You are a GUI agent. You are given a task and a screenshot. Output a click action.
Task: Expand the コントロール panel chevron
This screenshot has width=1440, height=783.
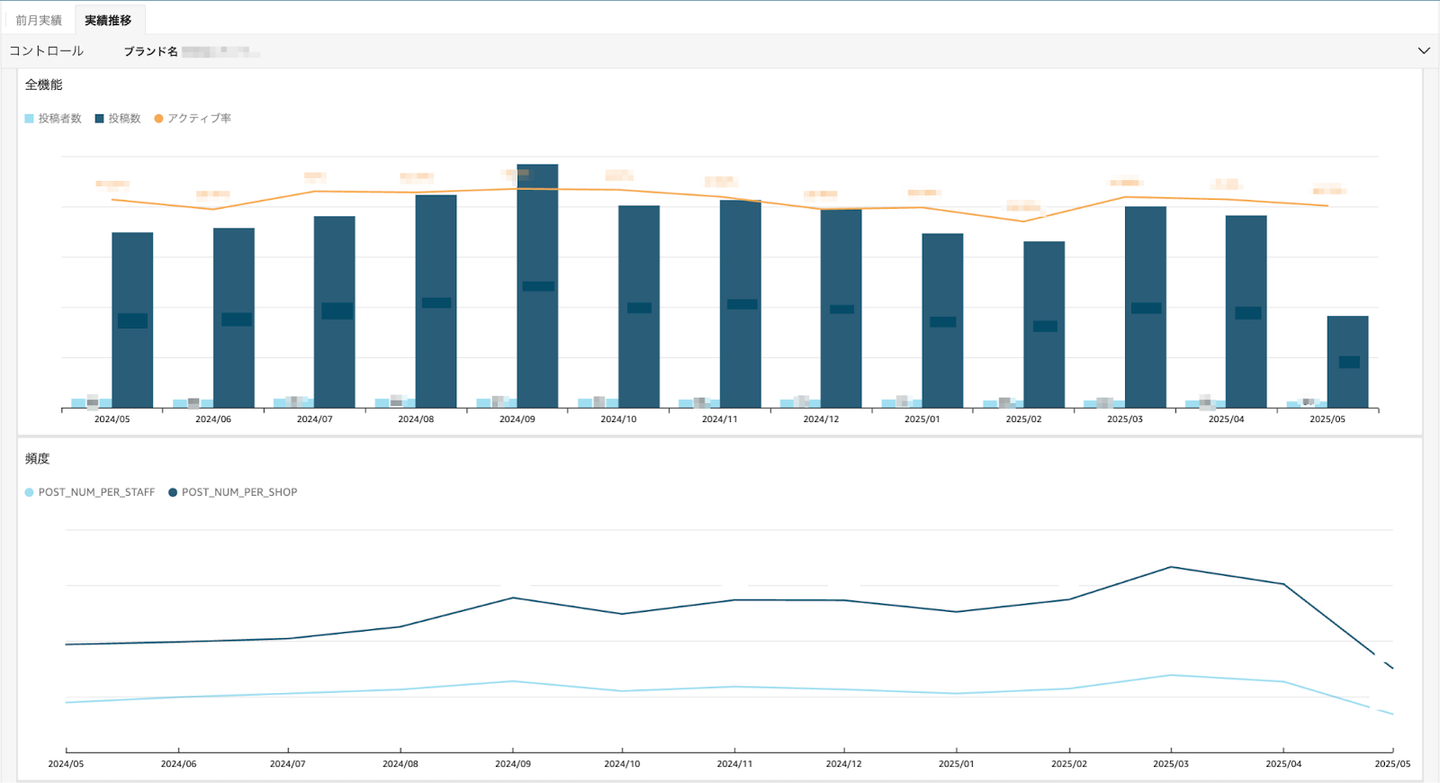pyautogui.click(x=1424, y=50)
